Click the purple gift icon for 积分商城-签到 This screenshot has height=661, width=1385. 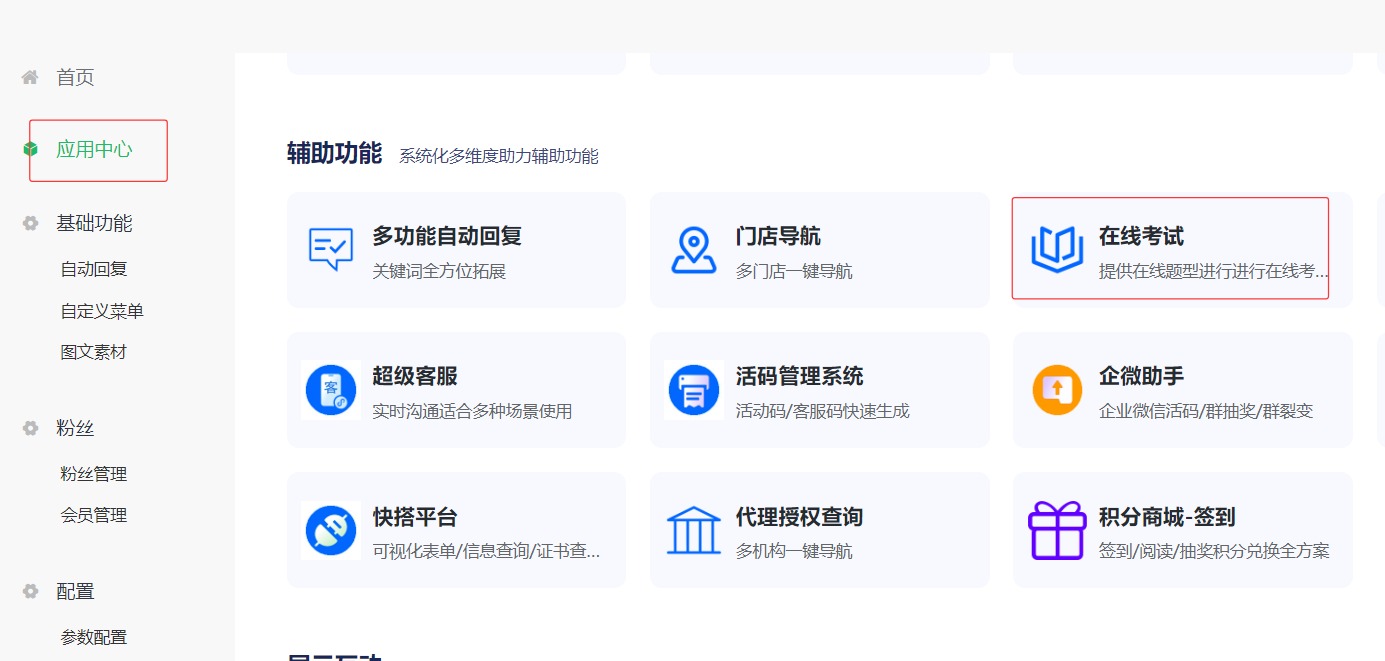(x=1057, y=530)
